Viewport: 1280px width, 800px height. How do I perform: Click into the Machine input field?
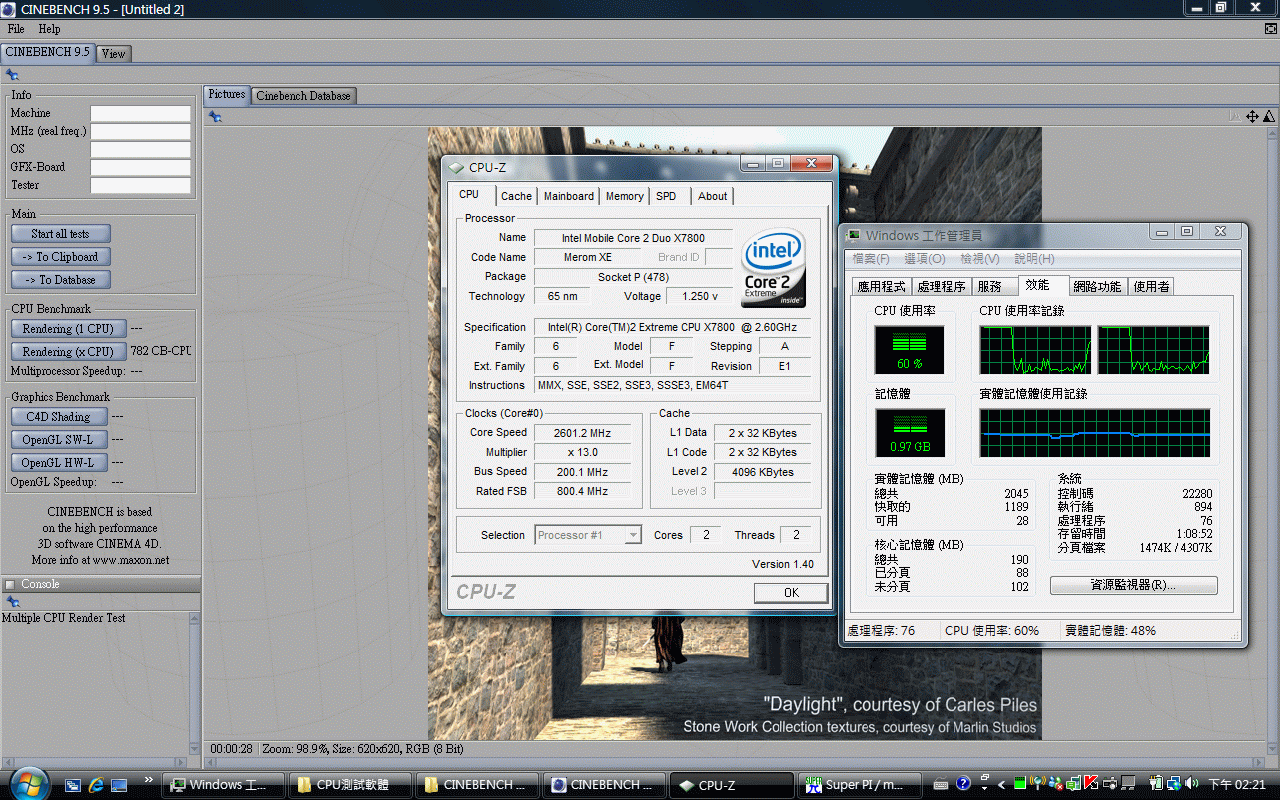[x=141, y=114]
